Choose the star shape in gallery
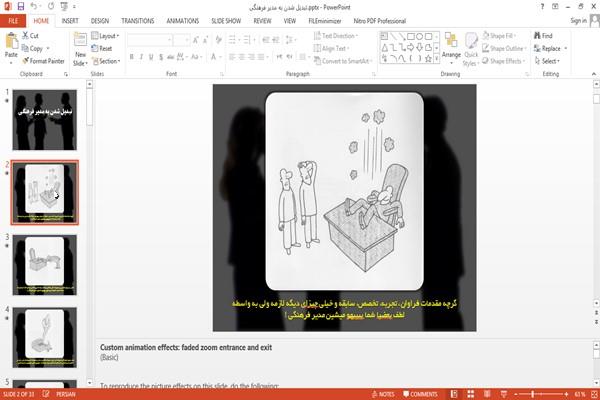Screen dimensions: 600x400 pos(428,59)
